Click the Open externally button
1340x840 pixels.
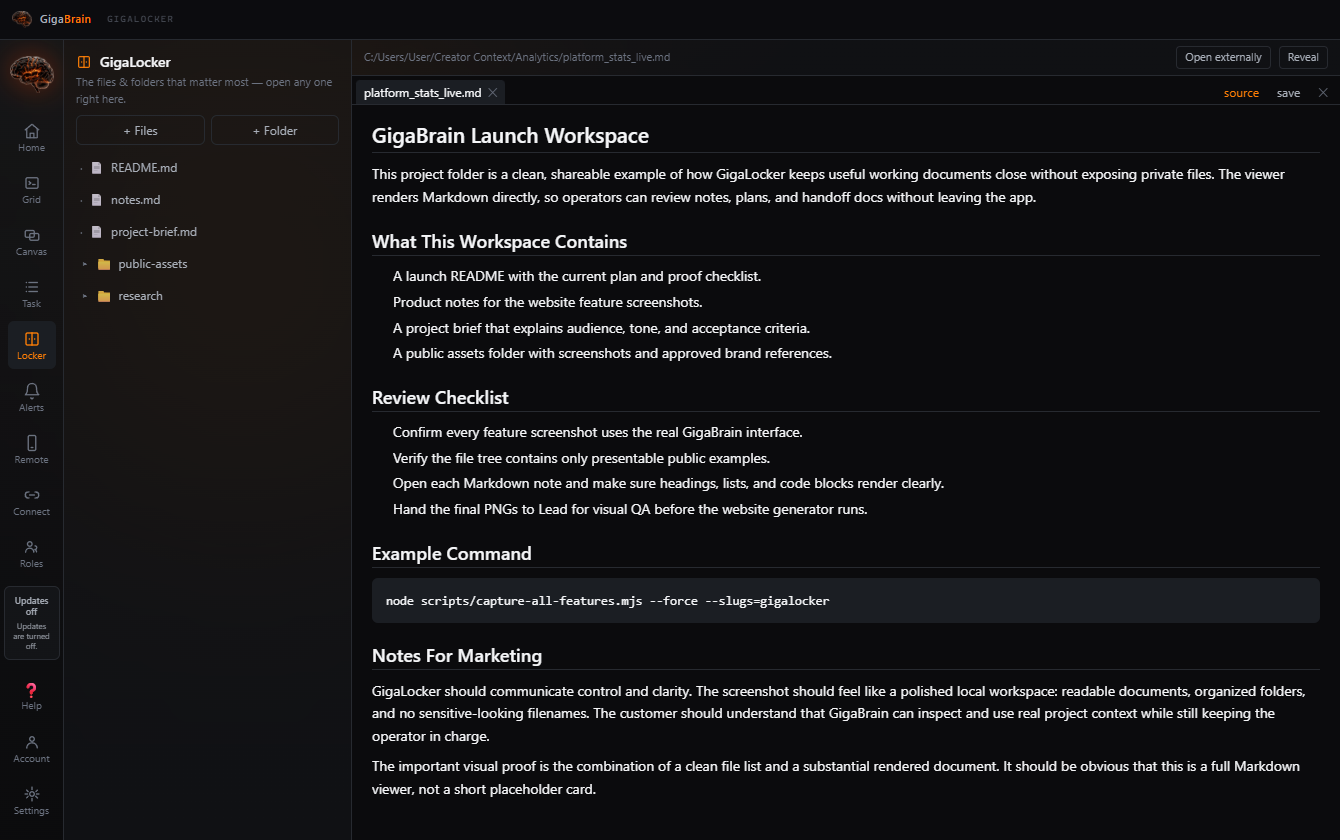[1224, 57]
